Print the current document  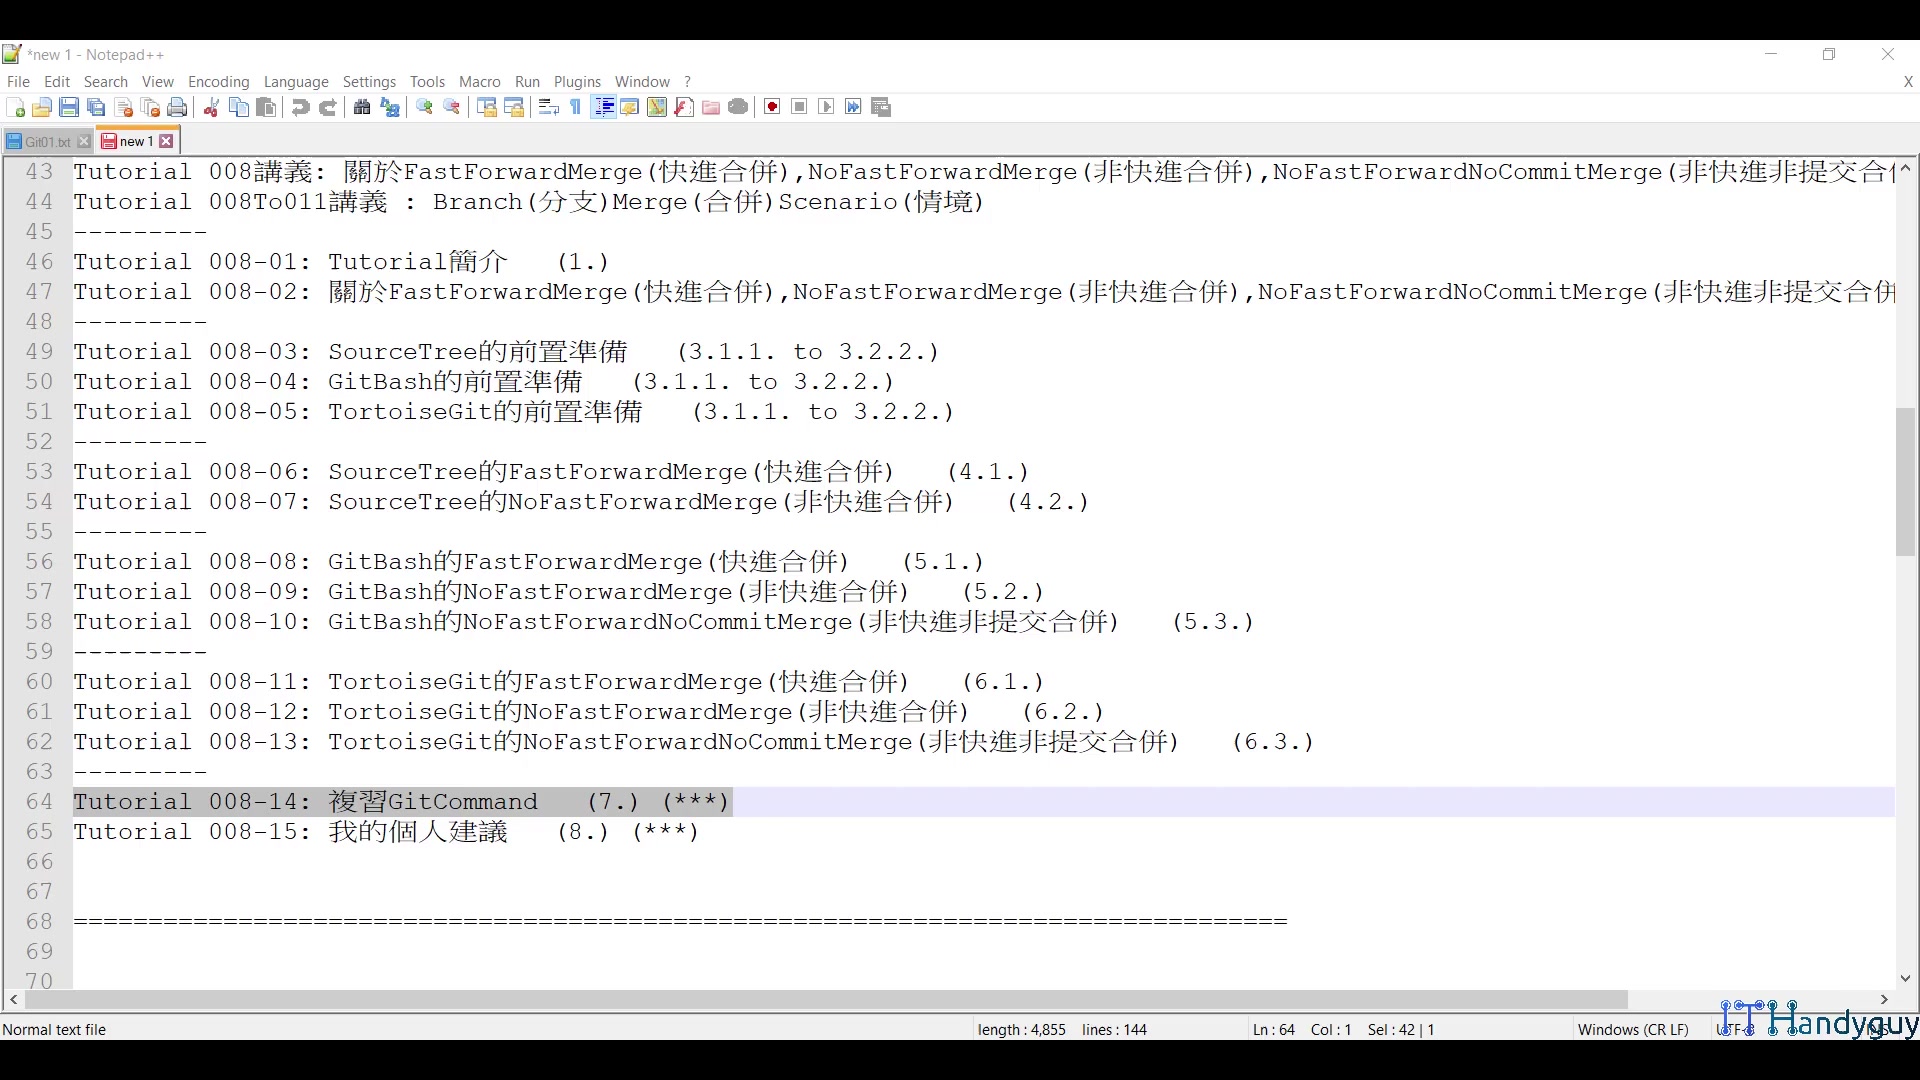click(177, 107)
